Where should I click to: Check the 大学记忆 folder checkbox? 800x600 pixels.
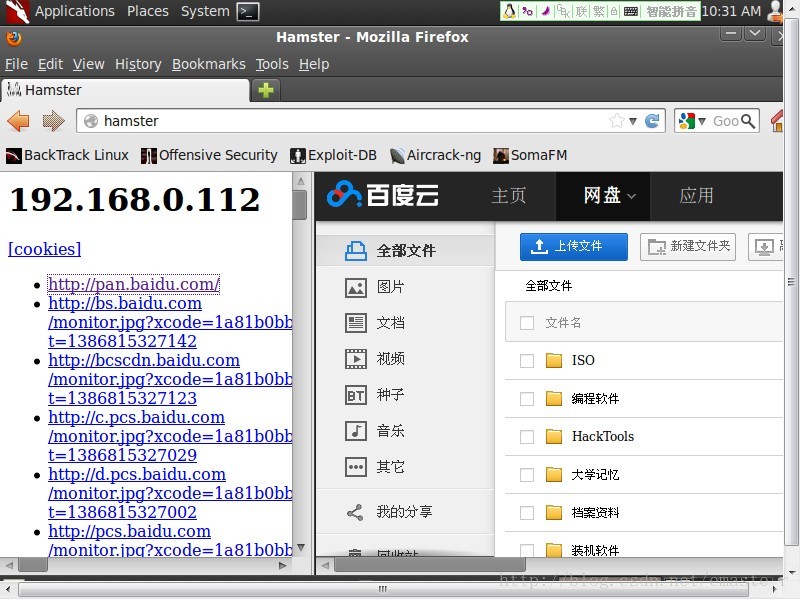(527, 475)
